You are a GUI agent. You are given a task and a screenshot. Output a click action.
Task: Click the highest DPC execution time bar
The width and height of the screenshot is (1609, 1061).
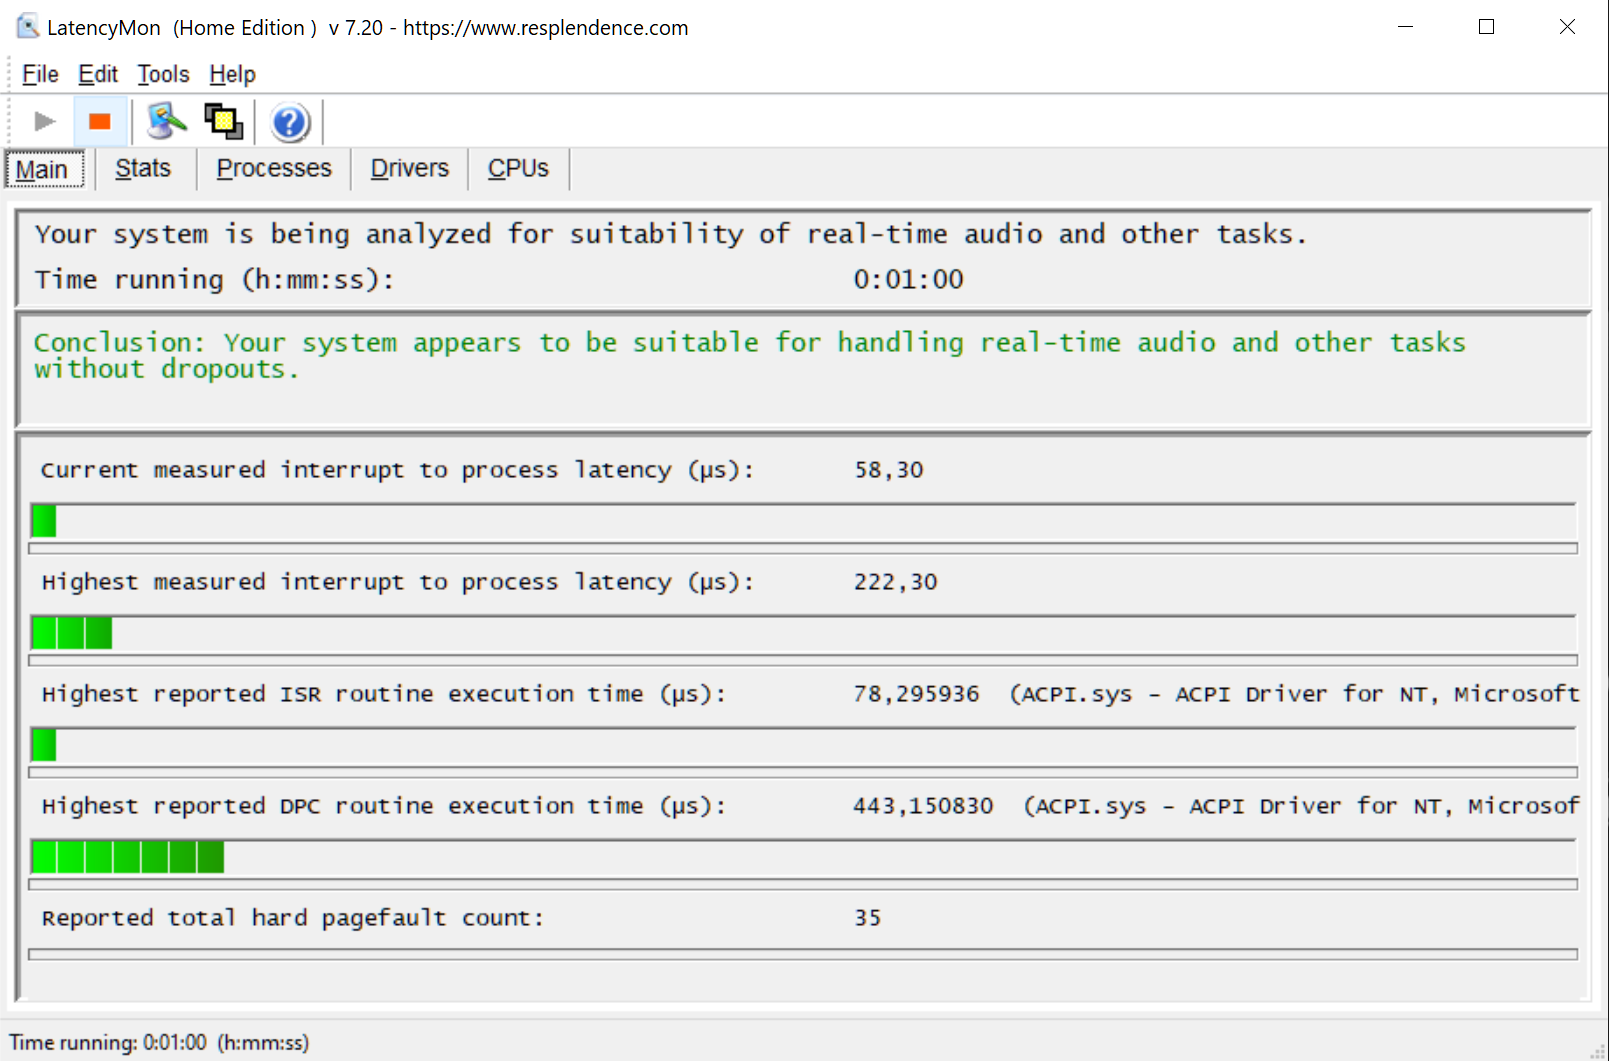pyautogui.click(x=803, y=857)
